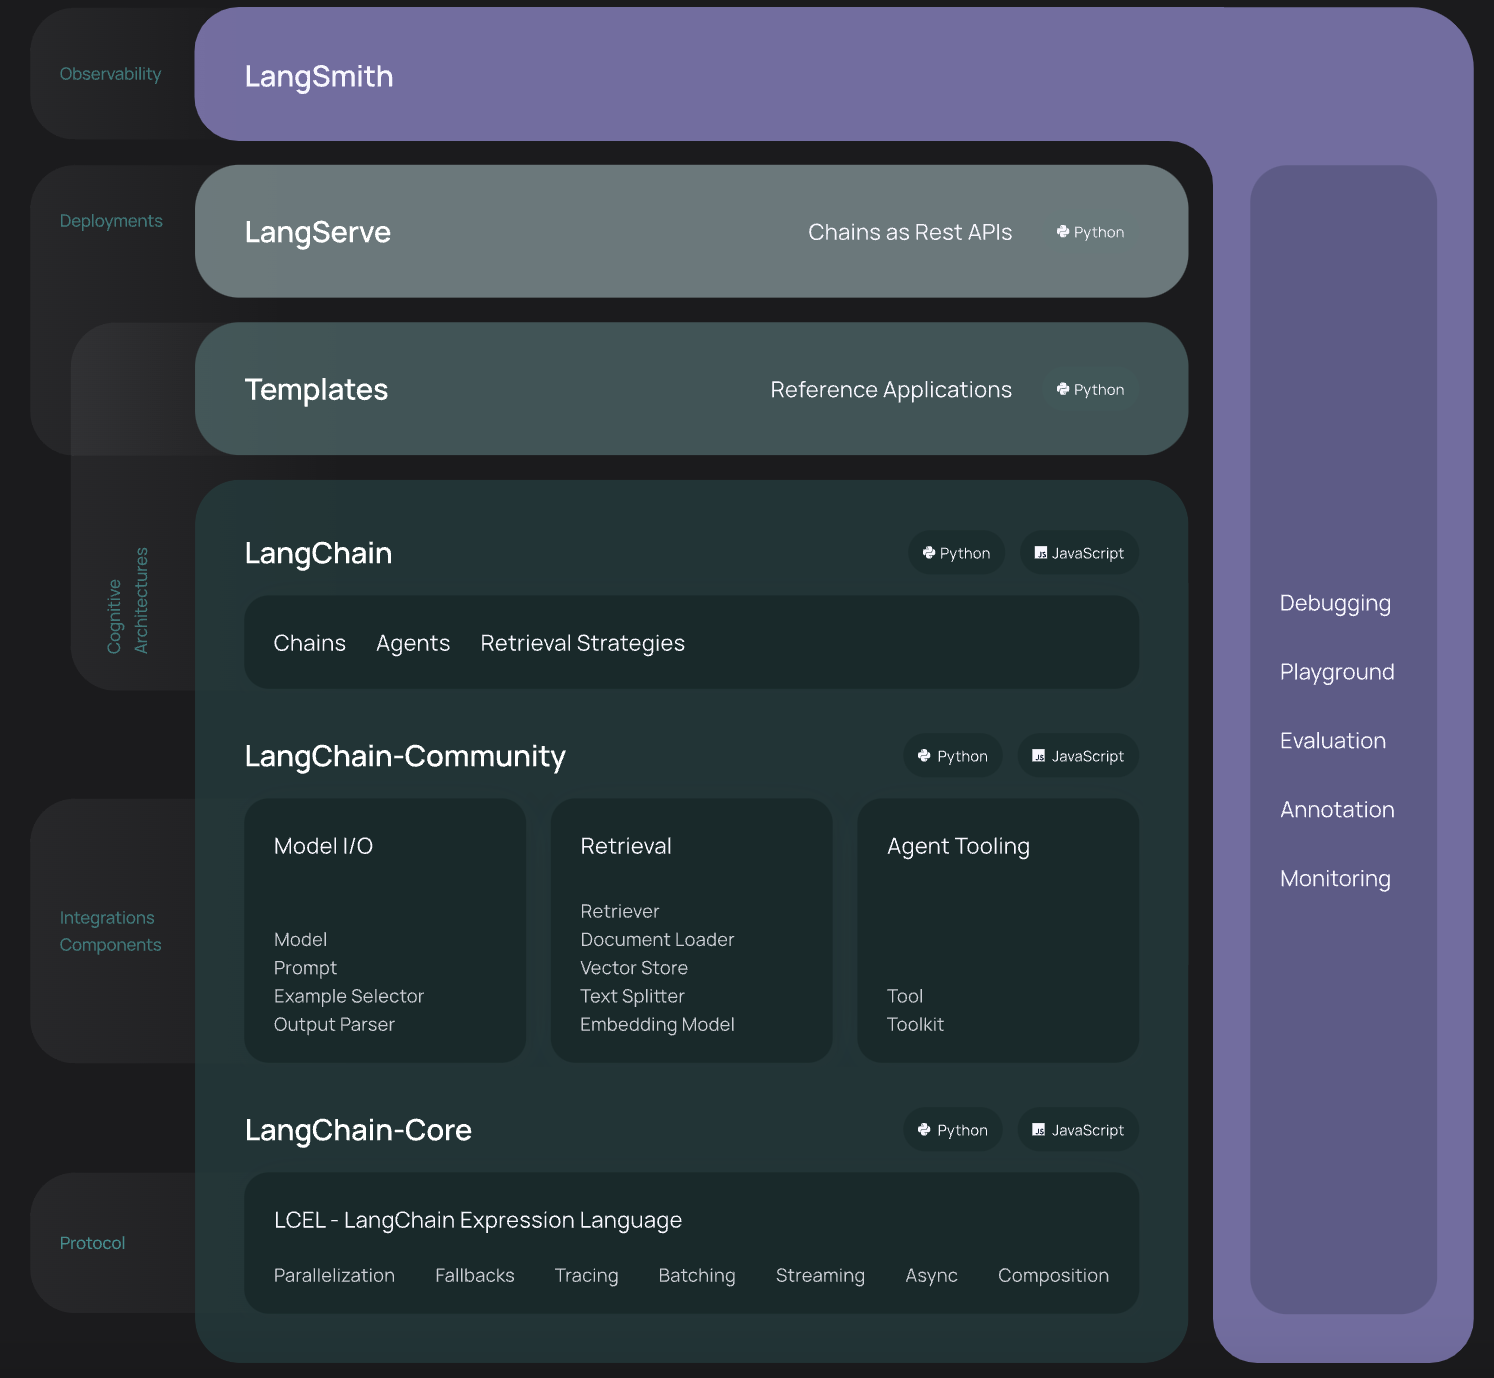Select the Integrations Components side label
1494x1378 pixels.
[x=110, y=931]
